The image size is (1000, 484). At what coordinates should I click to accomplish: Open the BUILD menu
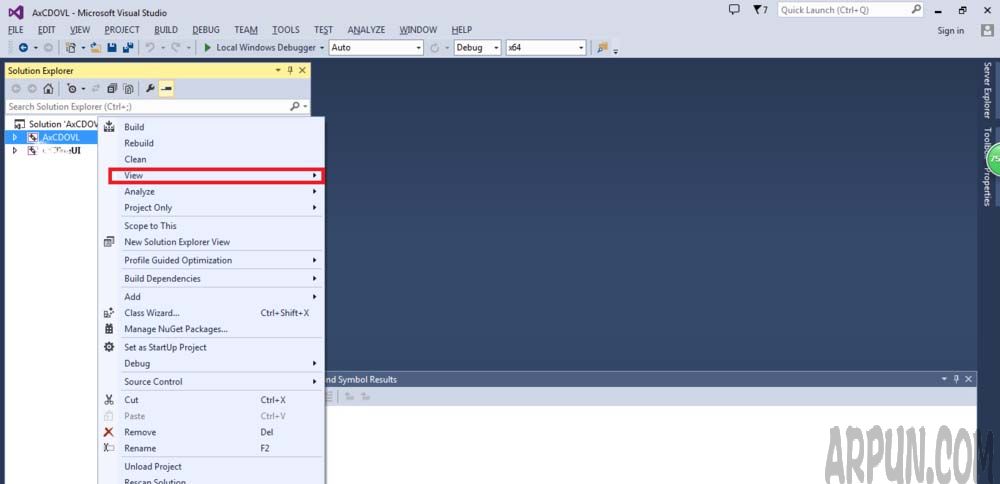[x=166, y=30]
